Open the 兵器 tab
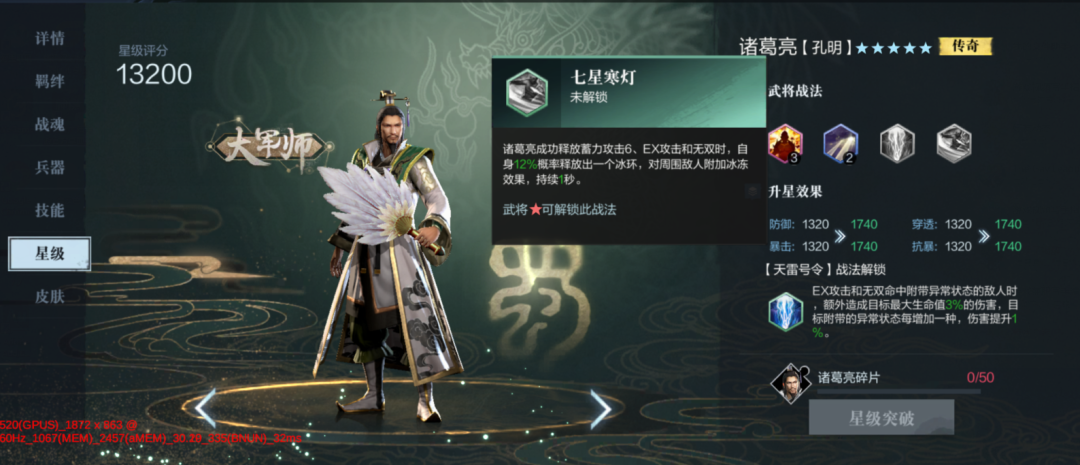This screenshot has height=465, width=1080. click(x=50, y=167)
